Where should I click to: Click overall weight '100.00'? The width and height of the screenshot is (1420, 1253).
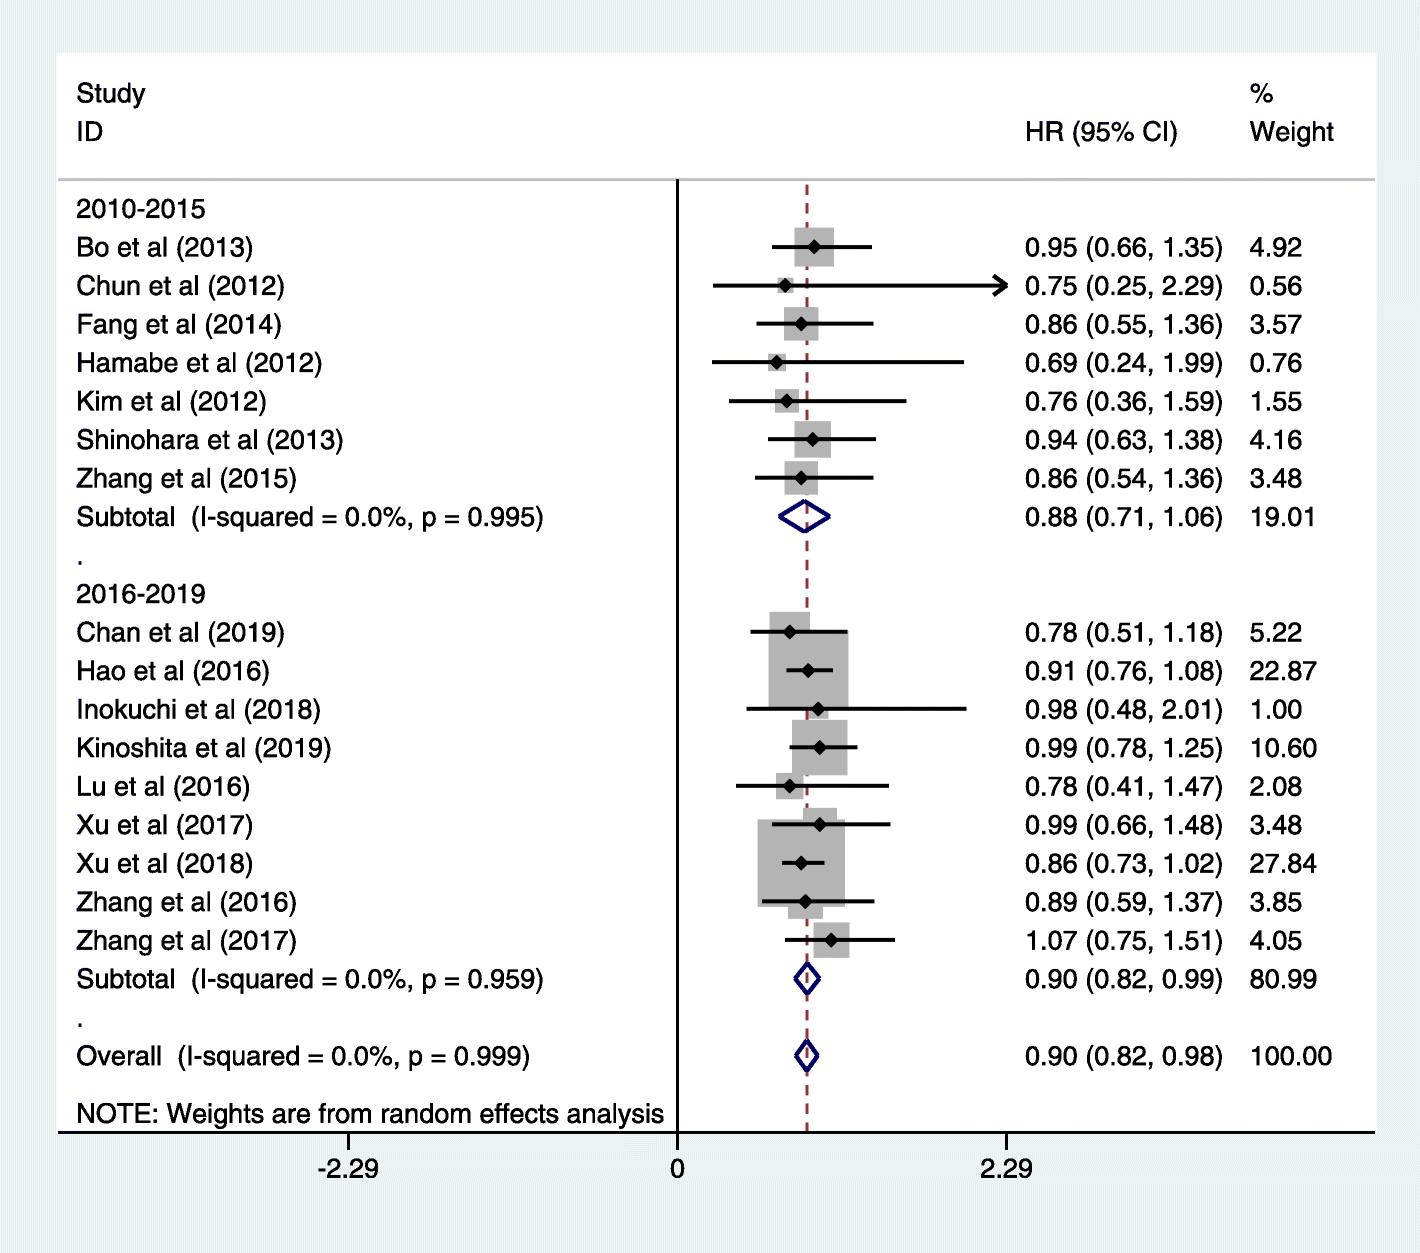[x=1291, y=1057]
